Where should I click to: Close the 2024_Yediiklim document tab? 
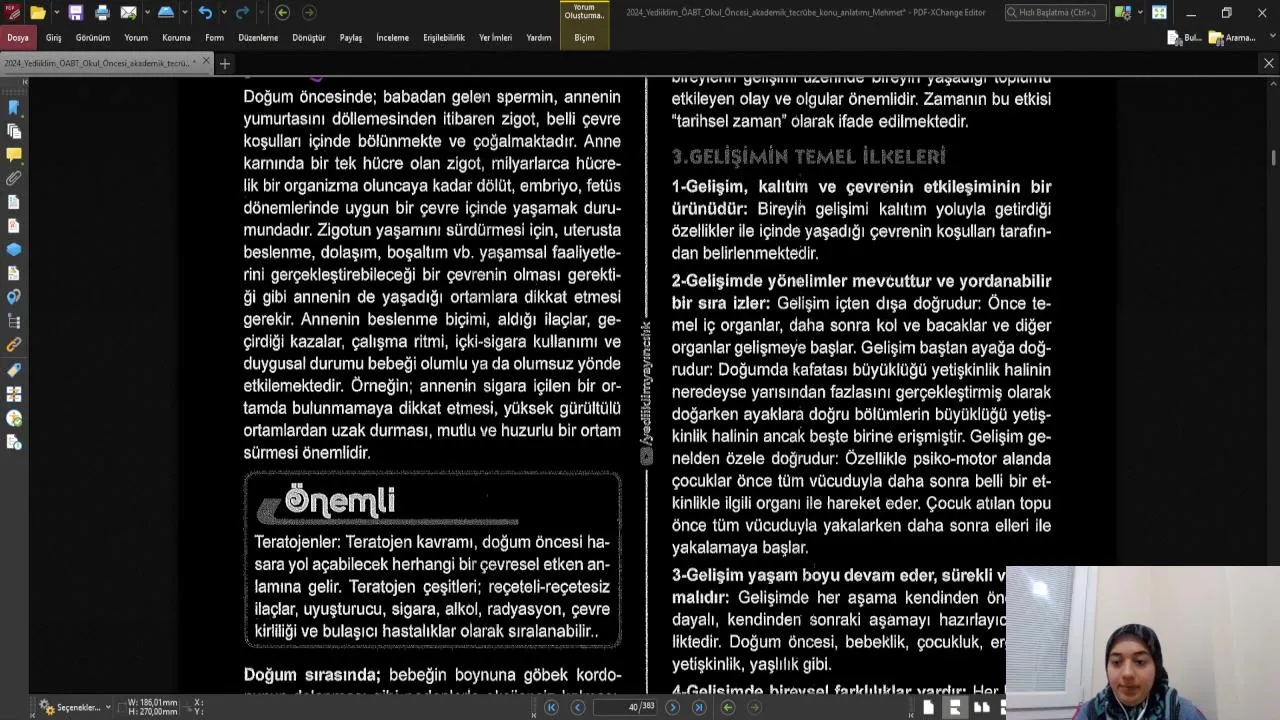[x=206, y=62]
